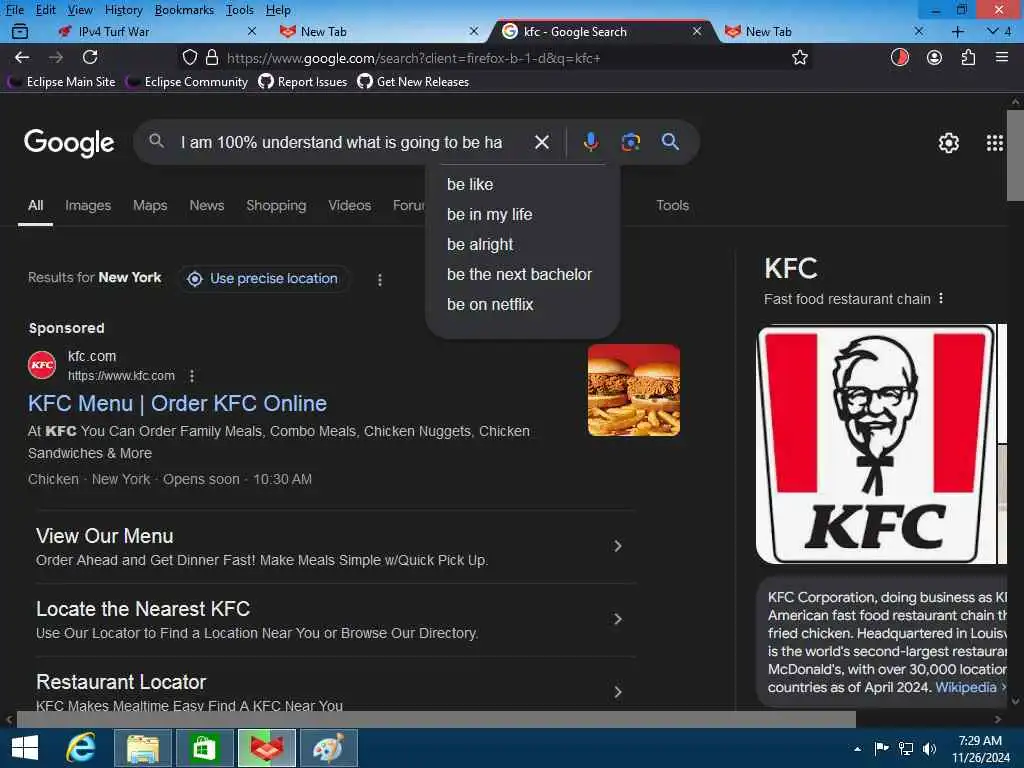1024x768 pixels.
Task: Select the News search tab
Action: coord(206,205)
